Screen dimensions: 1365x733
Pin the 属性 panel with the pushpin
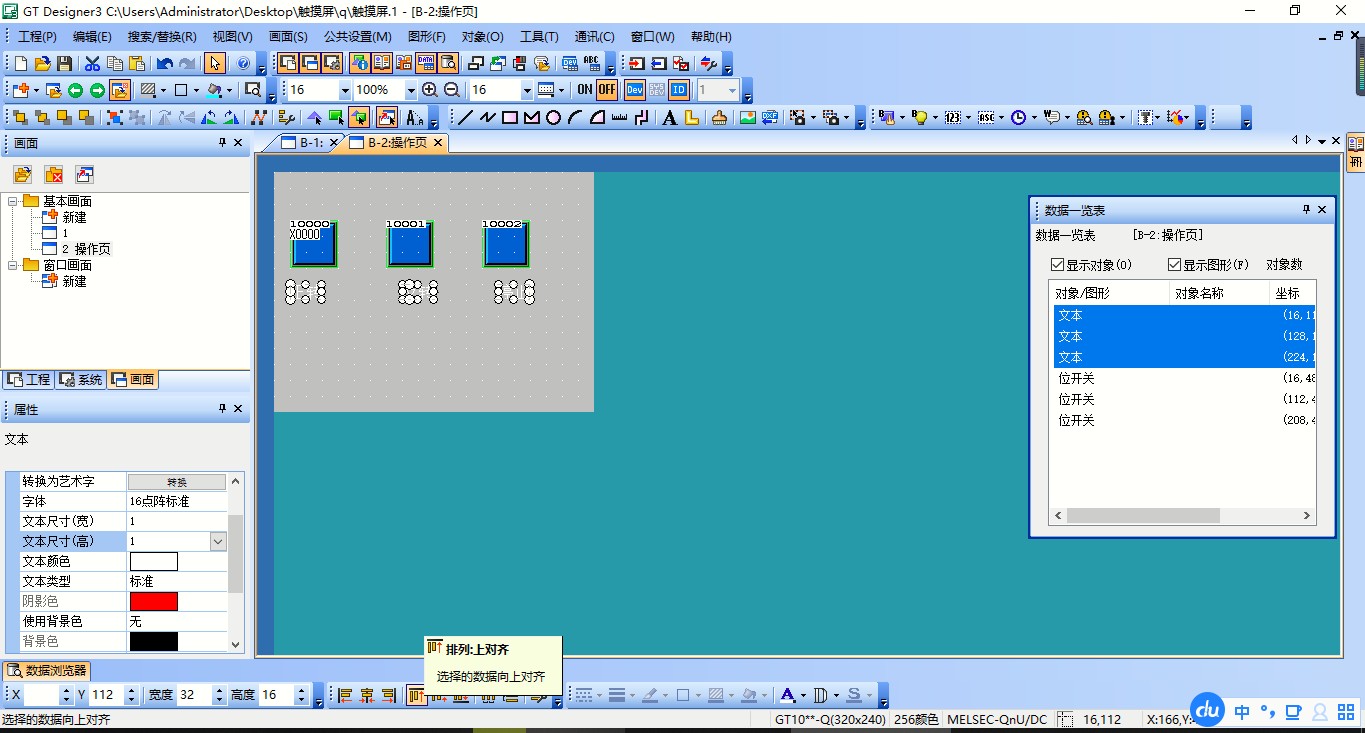click(222, 409)
